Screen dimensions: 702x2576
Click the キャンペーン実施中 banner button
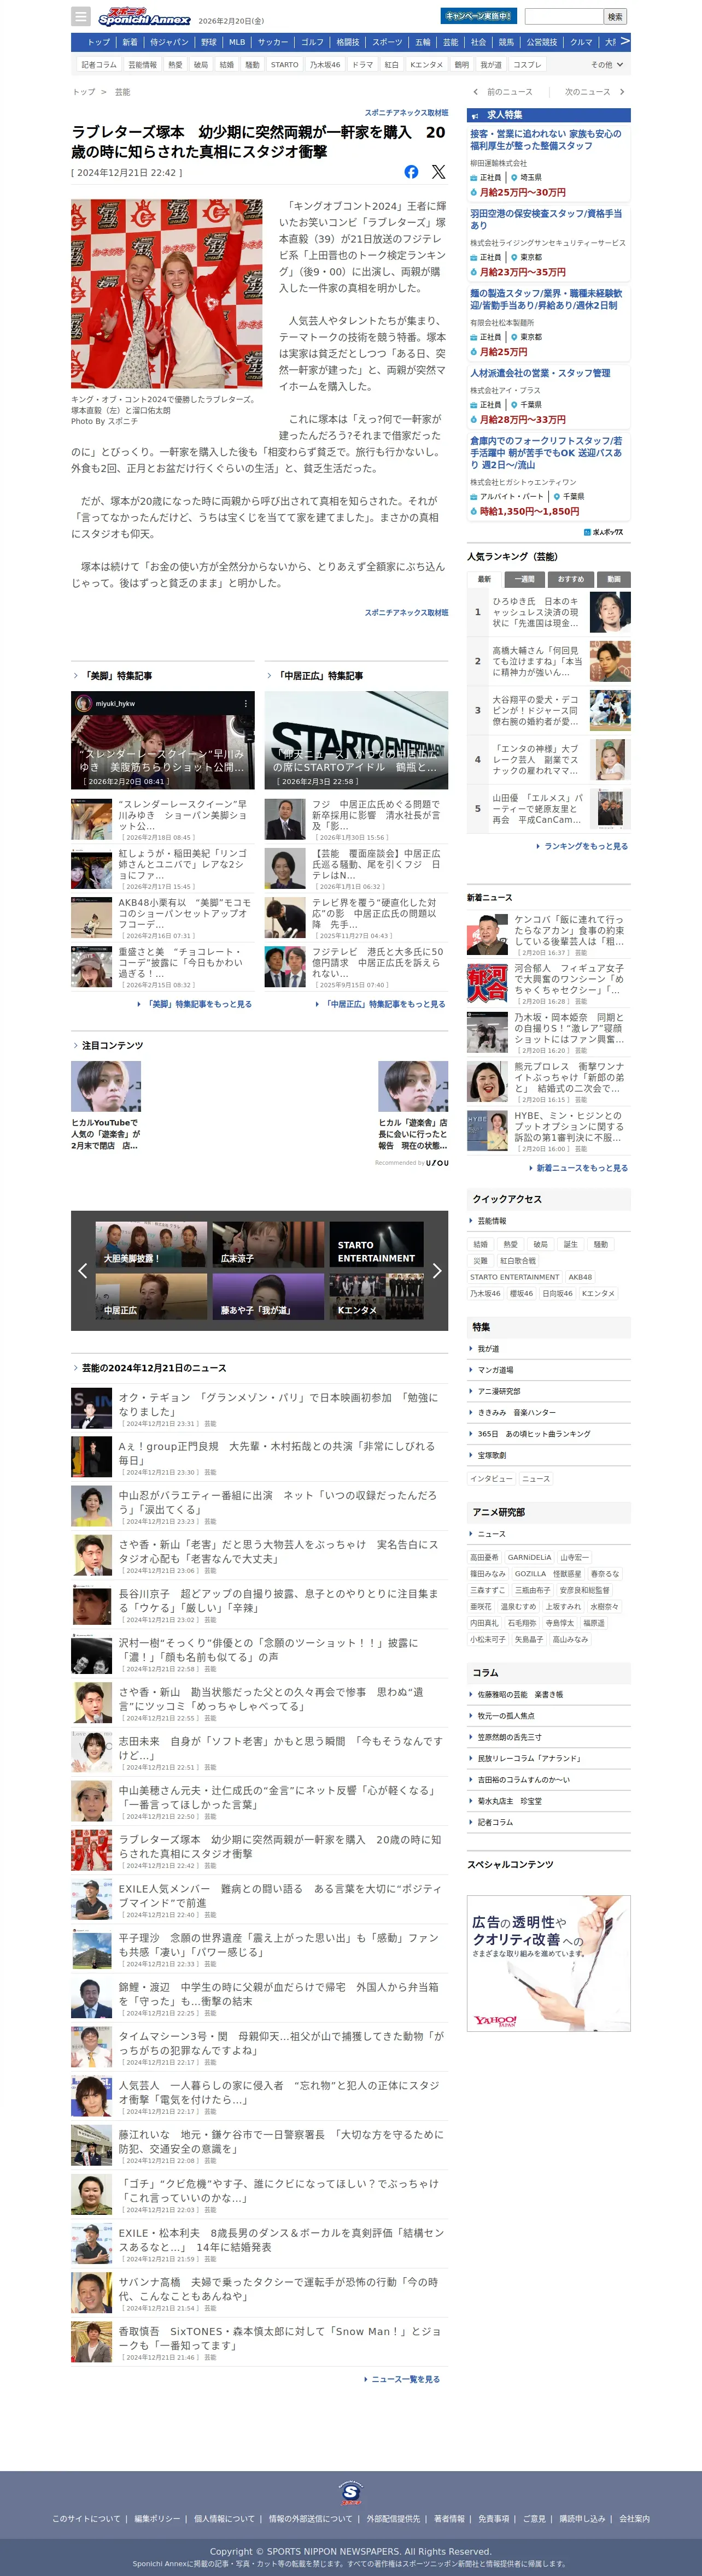coord(478,16)
